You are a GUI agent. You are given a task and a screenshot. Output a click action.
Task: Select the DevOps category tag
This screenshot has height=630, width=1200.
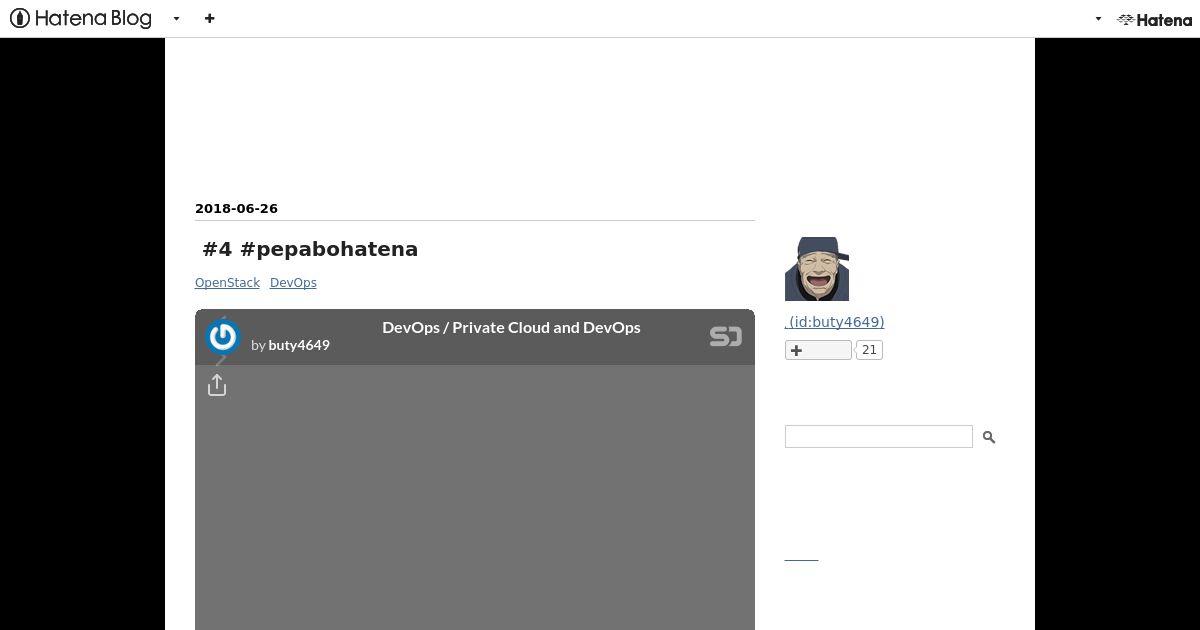click(293, 283)
